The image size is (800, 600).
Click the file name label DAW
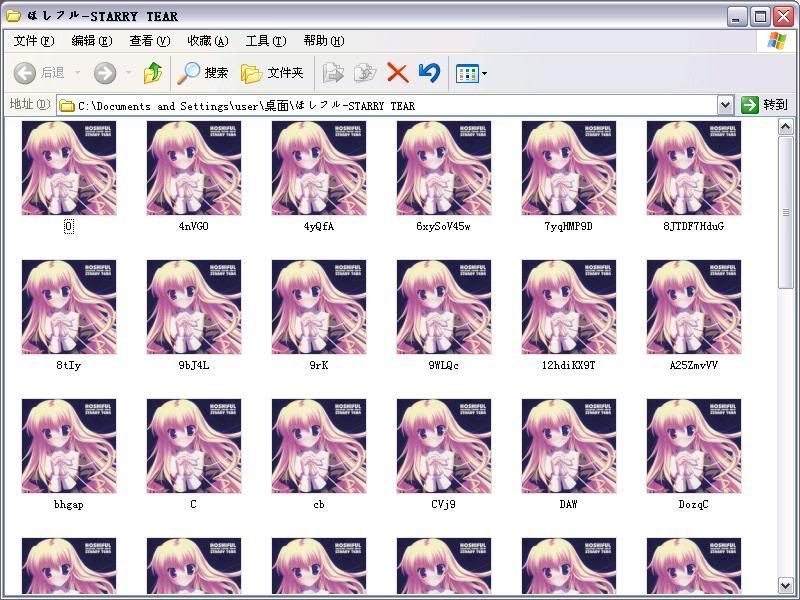click(569, 505)
